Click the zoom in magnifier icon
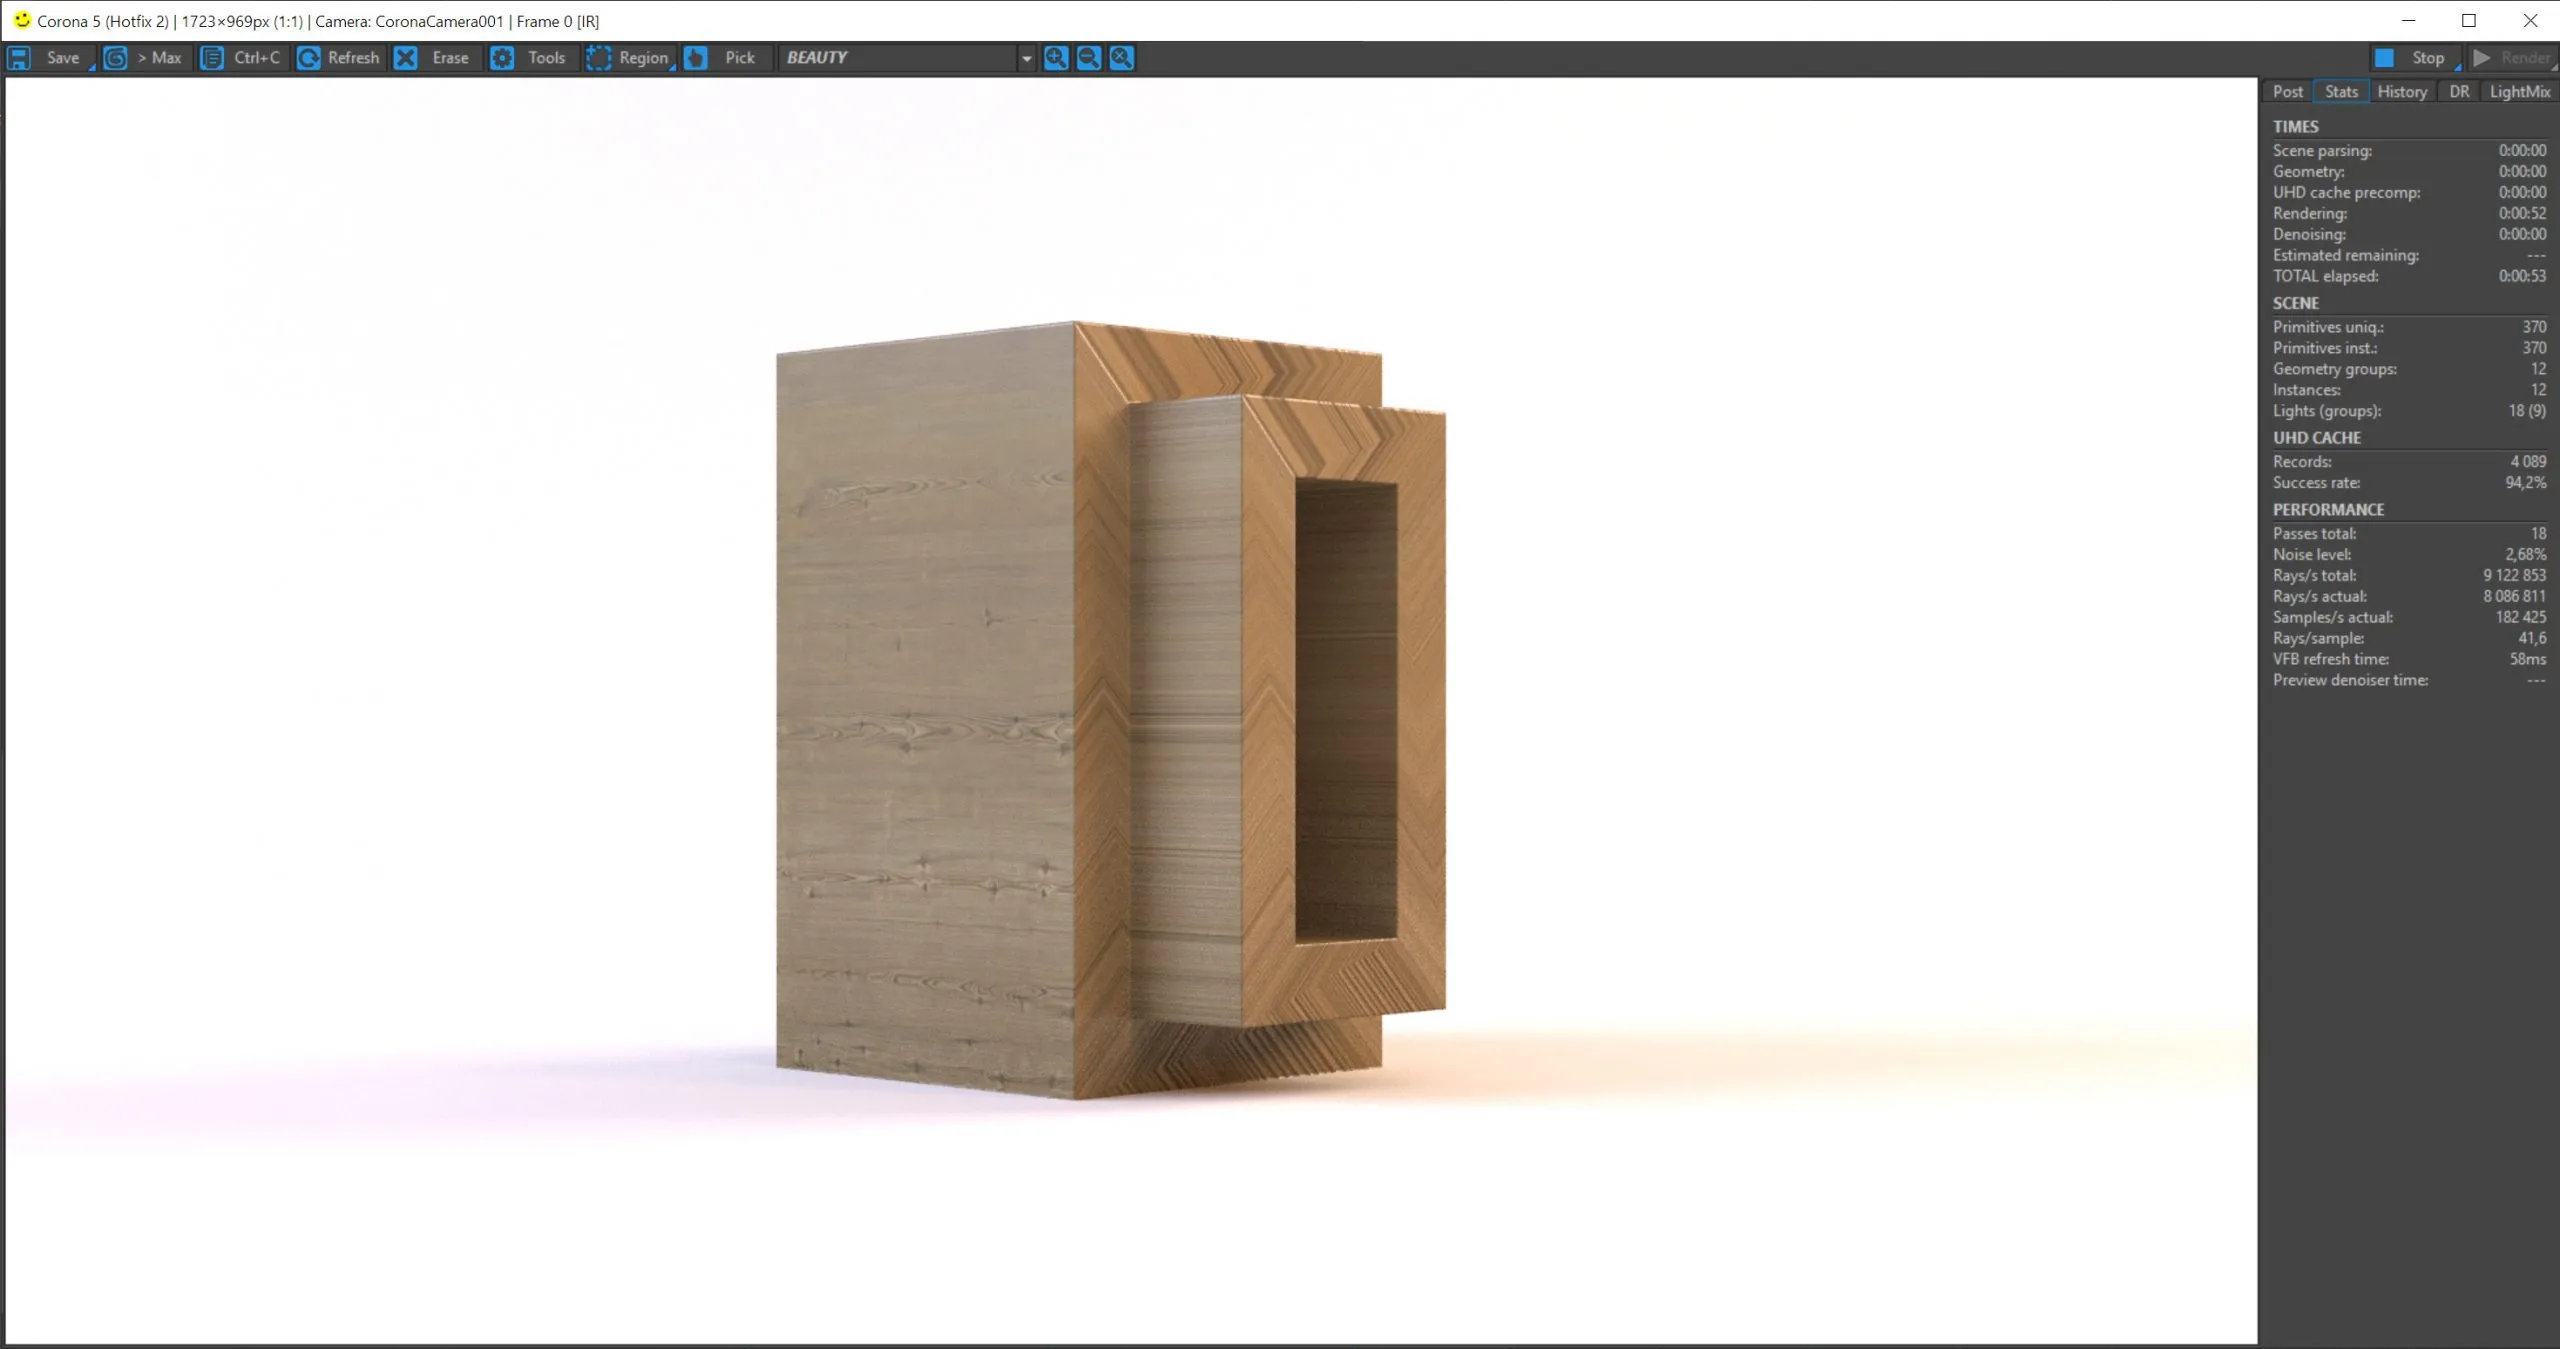 tap(1056, 58)
